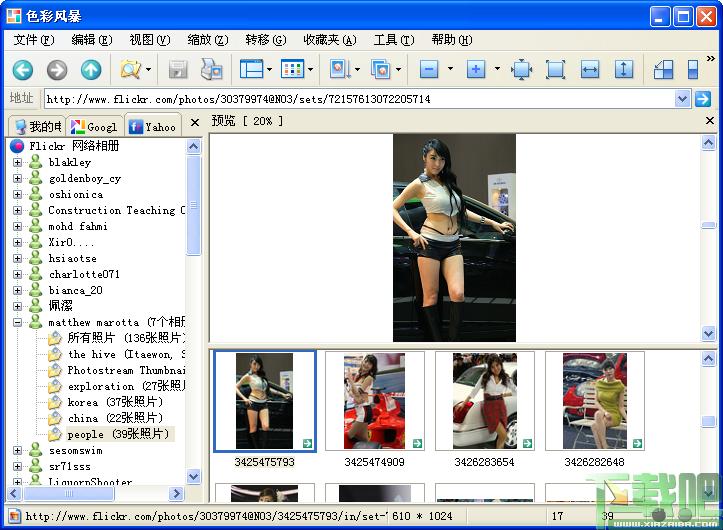Click thumbnail list scroll-up arrow
The image size is (723, 530).
pyautogui.click(x=709, y=358)
